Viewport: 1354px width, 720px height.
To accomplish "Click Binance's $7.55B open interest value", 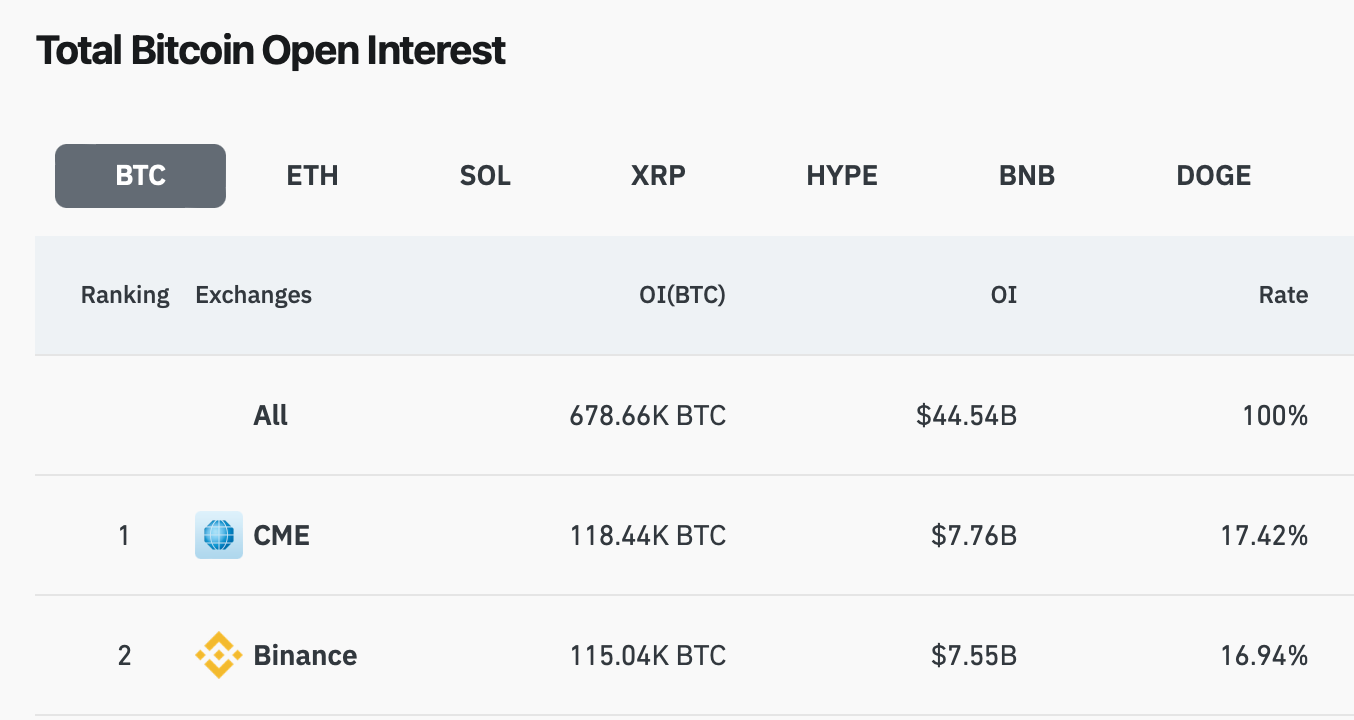I will [974, 655].
